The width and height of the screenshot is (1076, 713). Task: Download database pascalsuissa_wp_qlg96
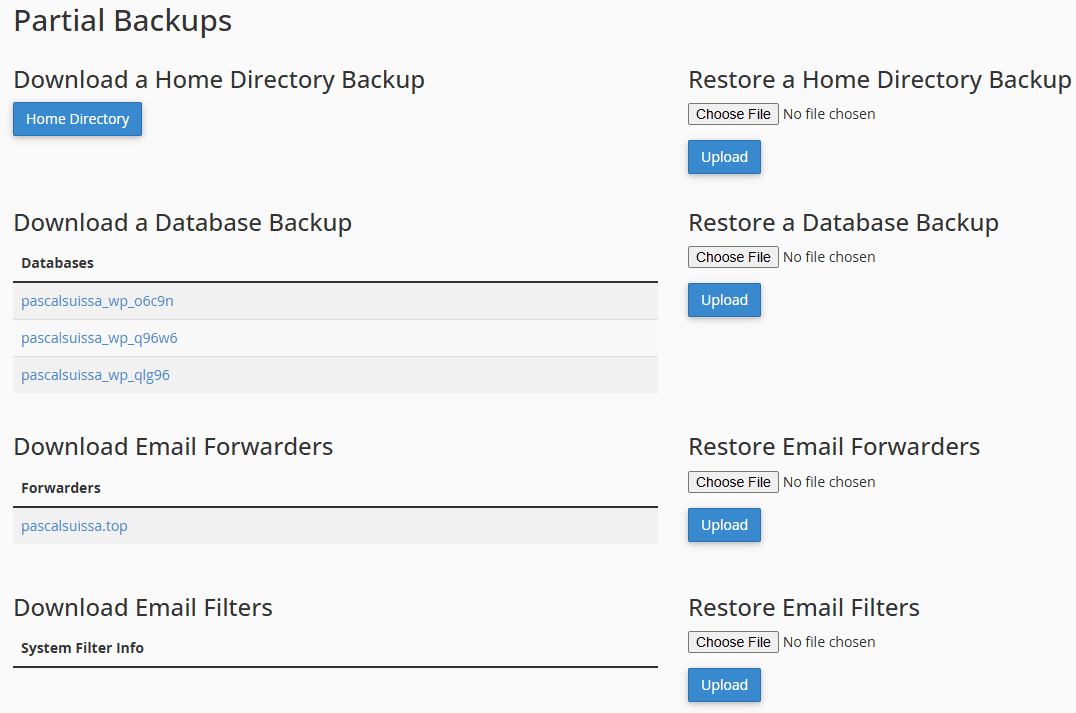pos(95,375)
